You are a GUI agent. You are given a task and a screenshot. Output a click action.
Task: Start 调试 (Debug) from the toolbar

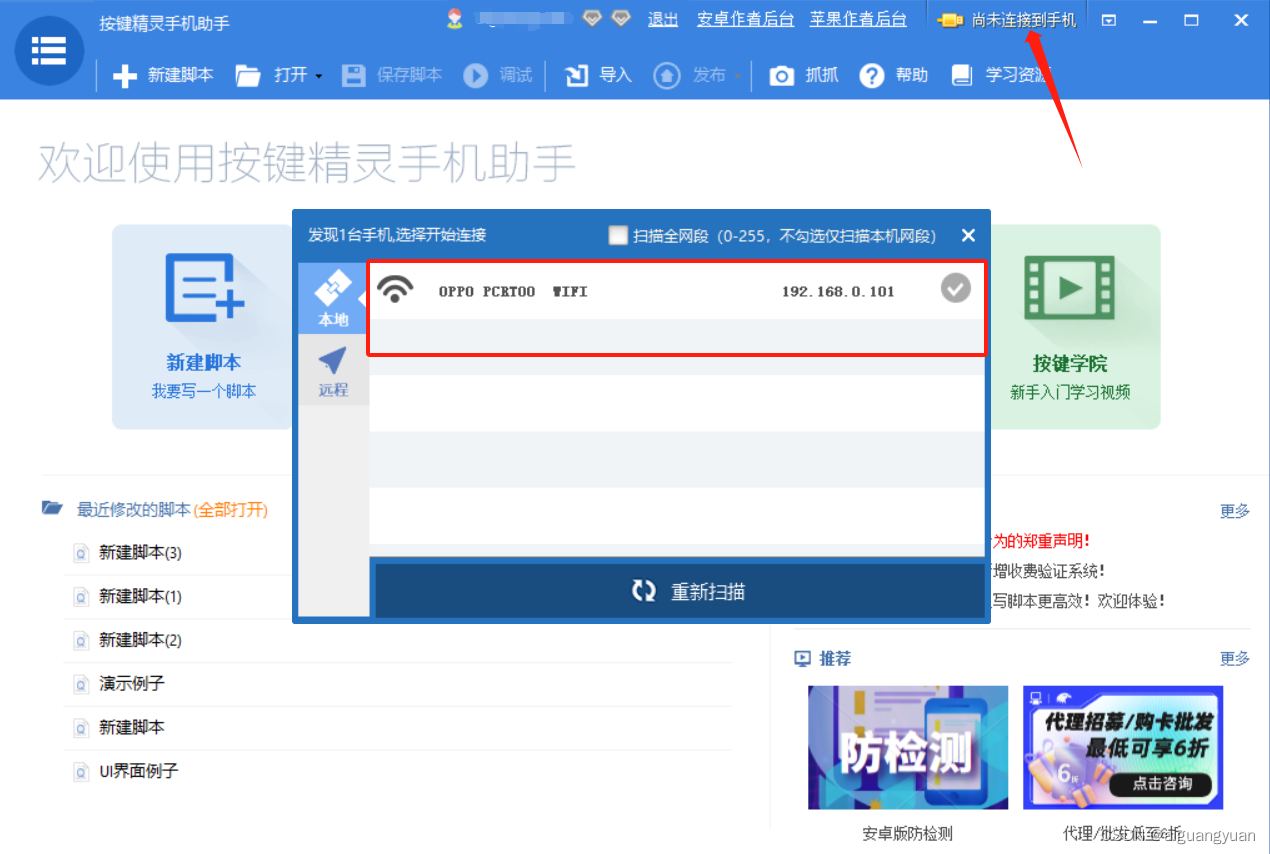click(476, 75)
